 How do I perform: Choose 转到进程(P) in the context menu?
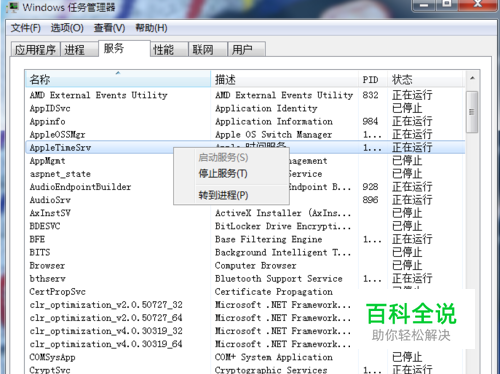tap(231, 195)
